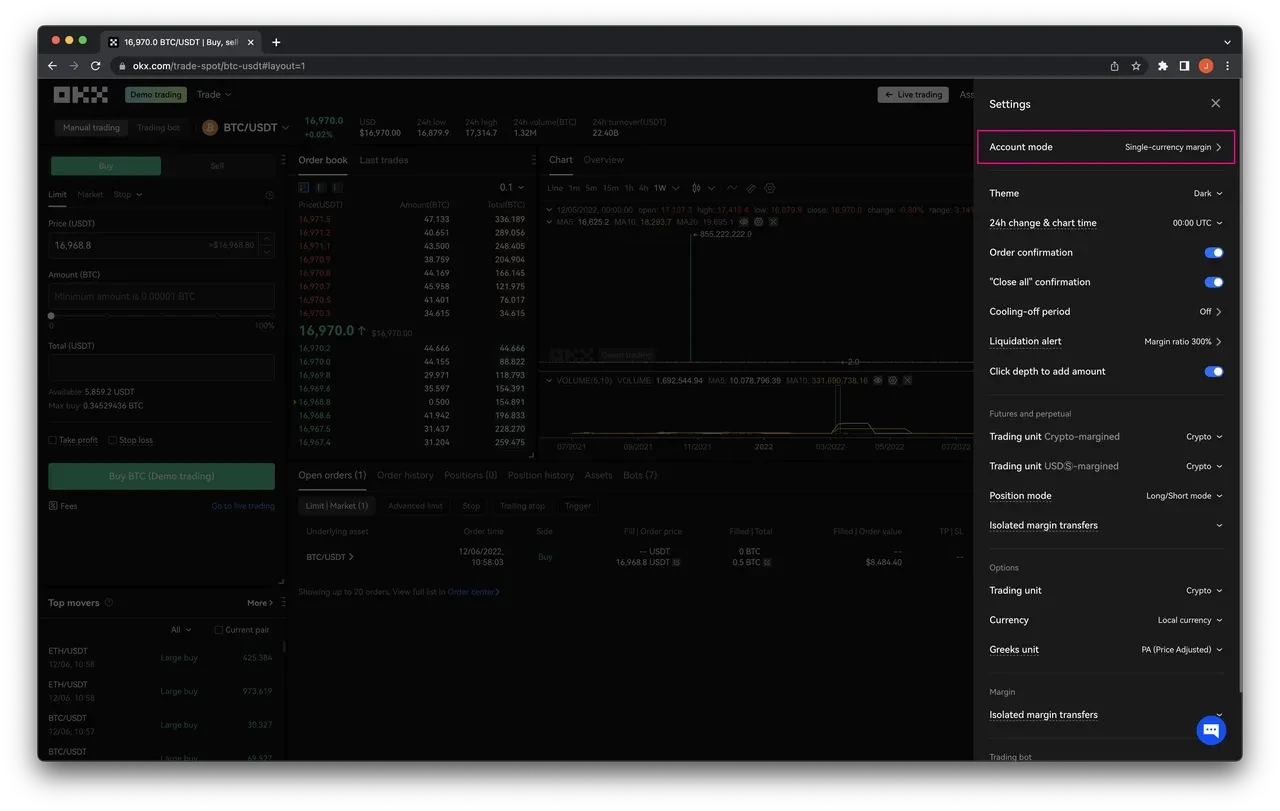Open the Theme Dark dropdown

[x=1207, y=193]
